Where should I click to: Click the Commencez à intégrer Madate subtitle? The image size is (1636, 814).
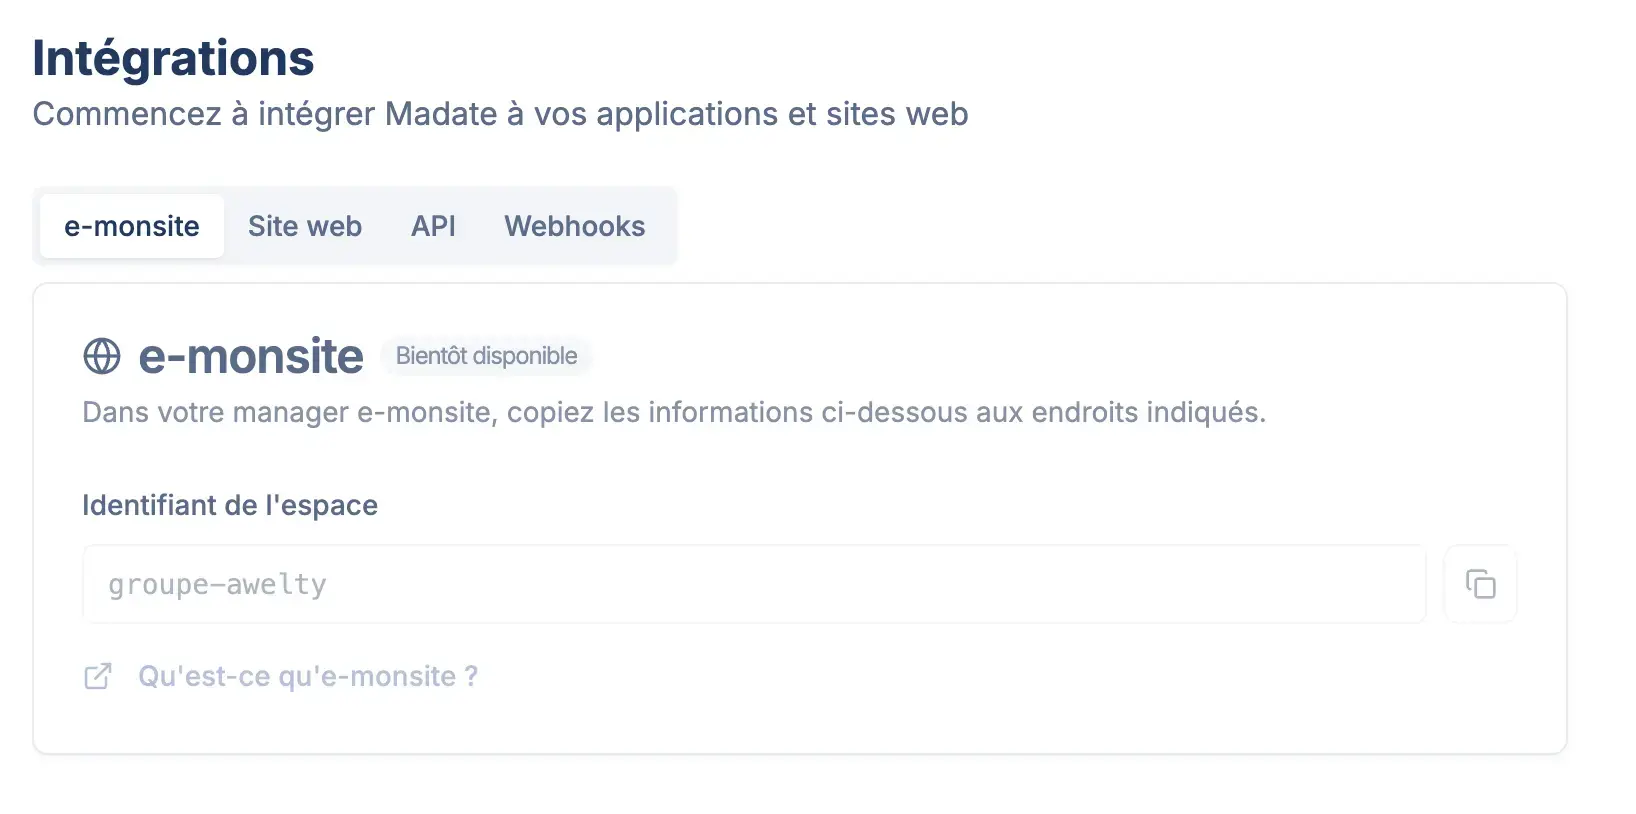(x=500, y=114)
